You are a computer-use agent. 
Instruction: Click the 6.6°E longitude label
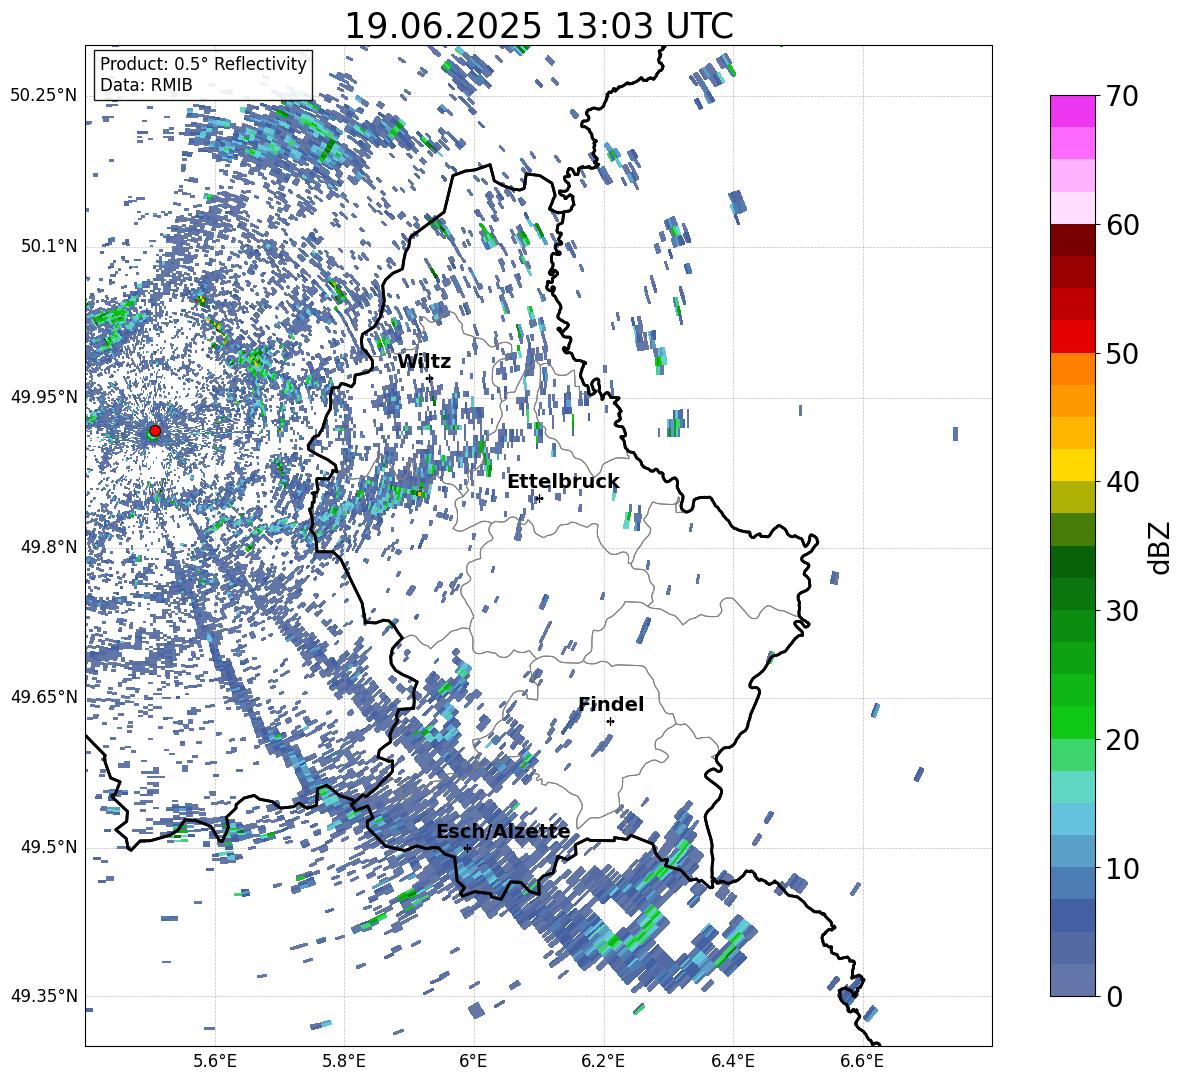(x=862, y=1061)
